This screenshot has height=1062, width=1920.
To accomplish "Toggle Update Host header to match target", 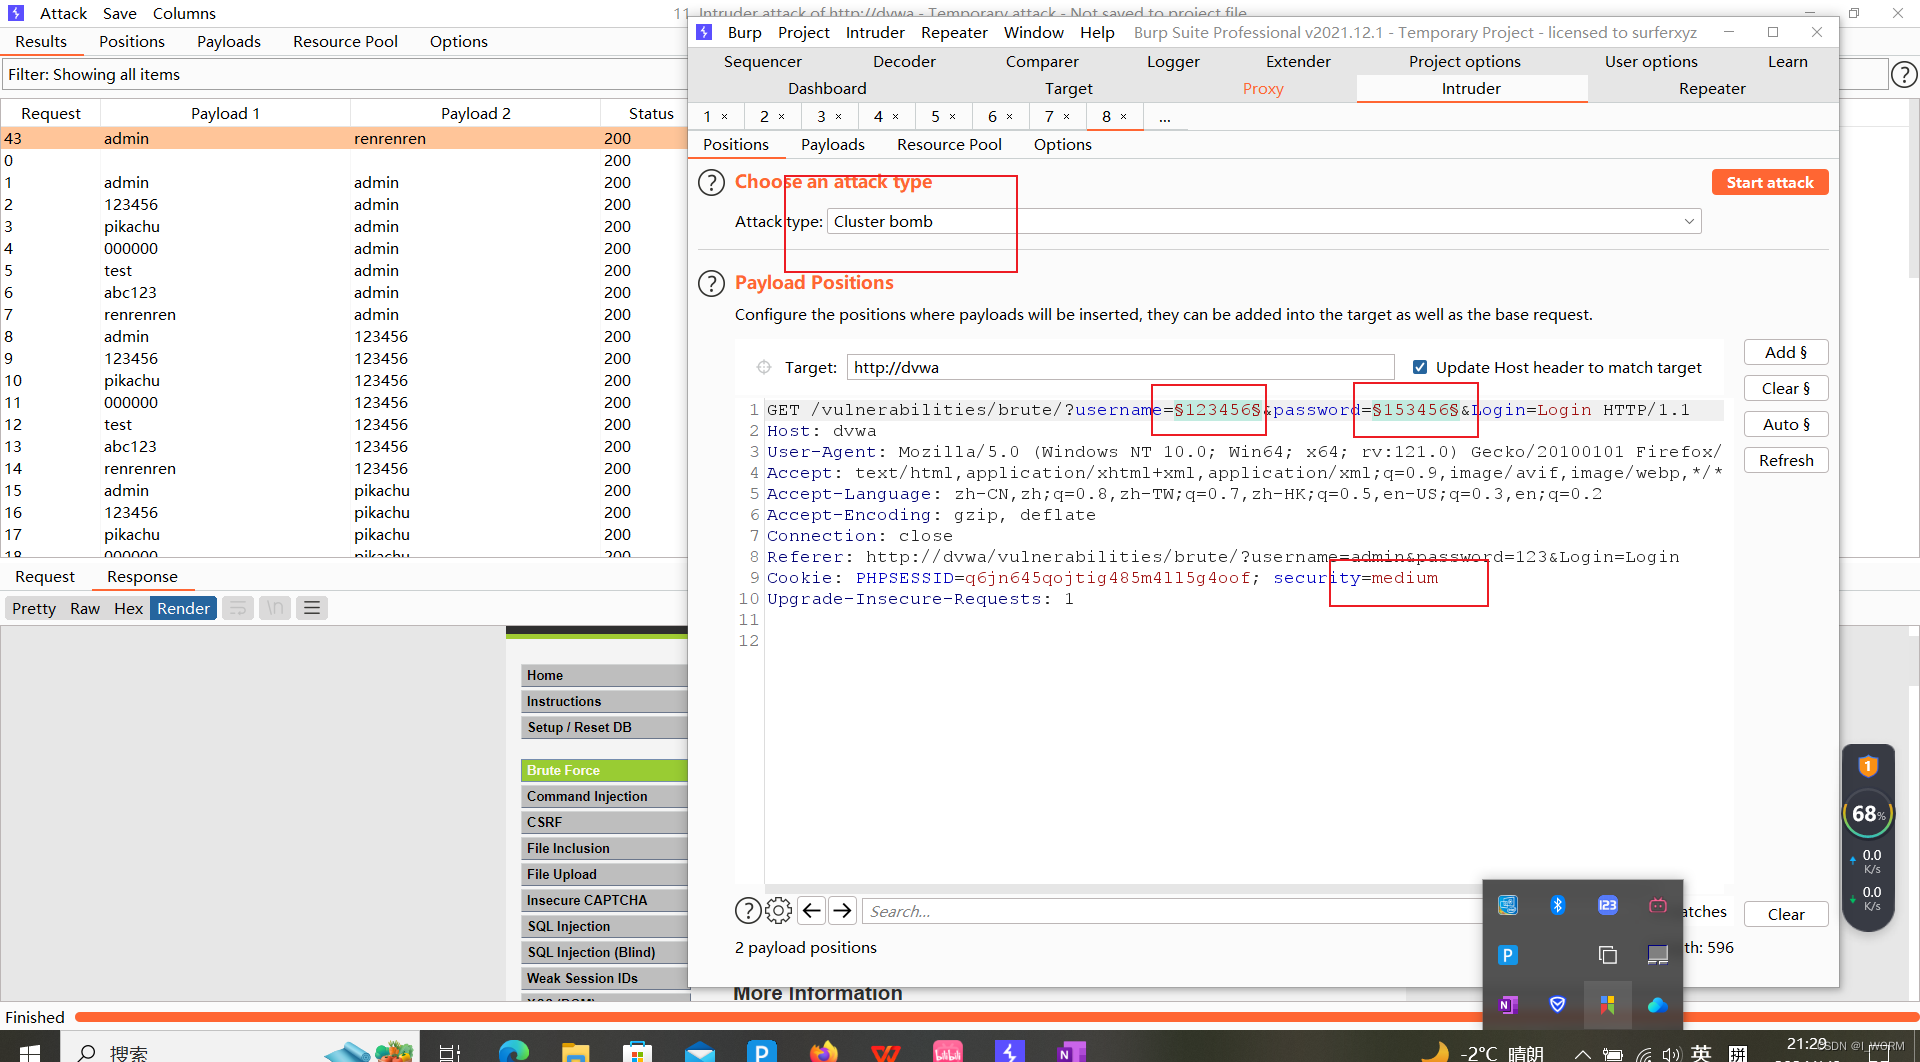I will pos(1419,367).
